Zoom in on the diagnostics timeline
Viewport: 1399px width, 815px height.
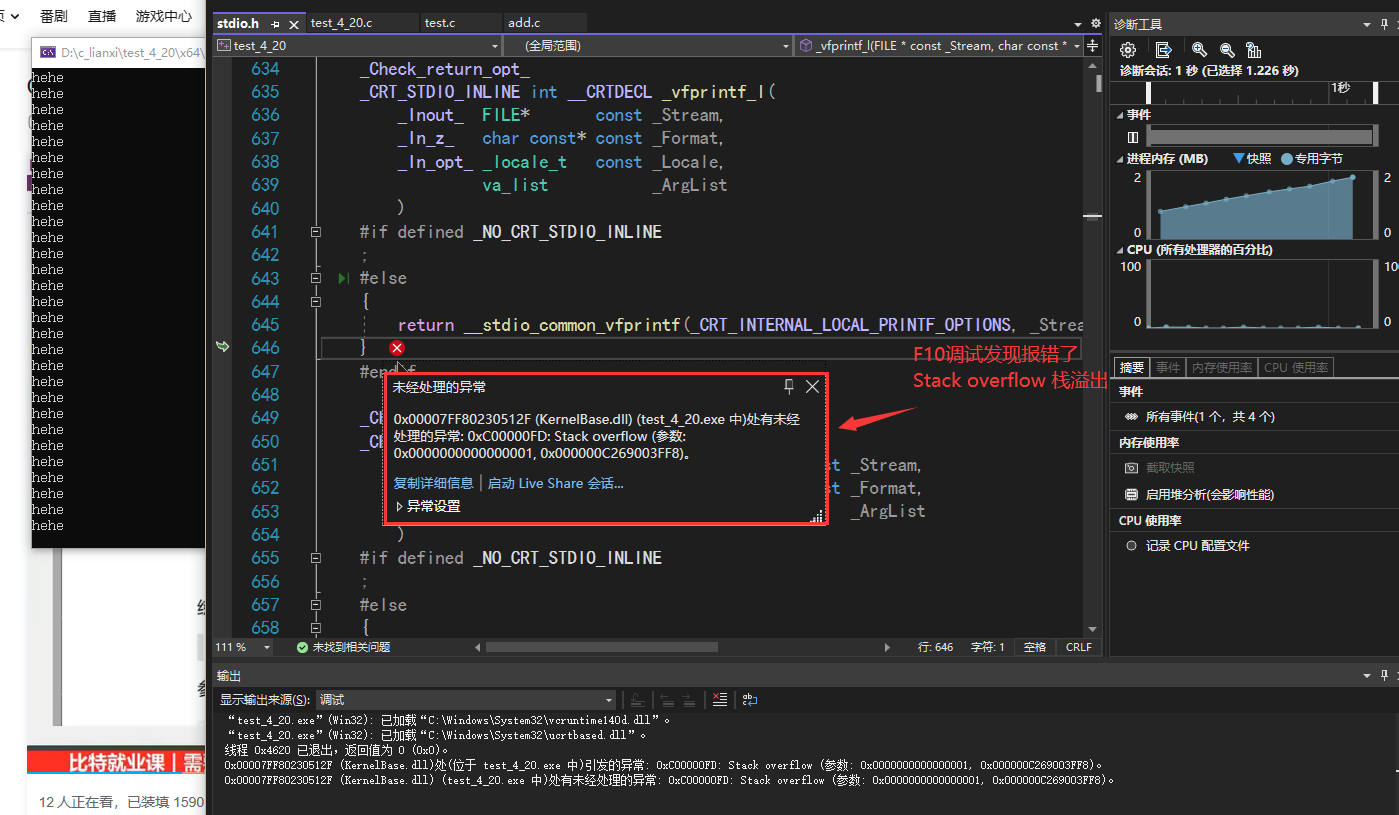pos(1199,50)
